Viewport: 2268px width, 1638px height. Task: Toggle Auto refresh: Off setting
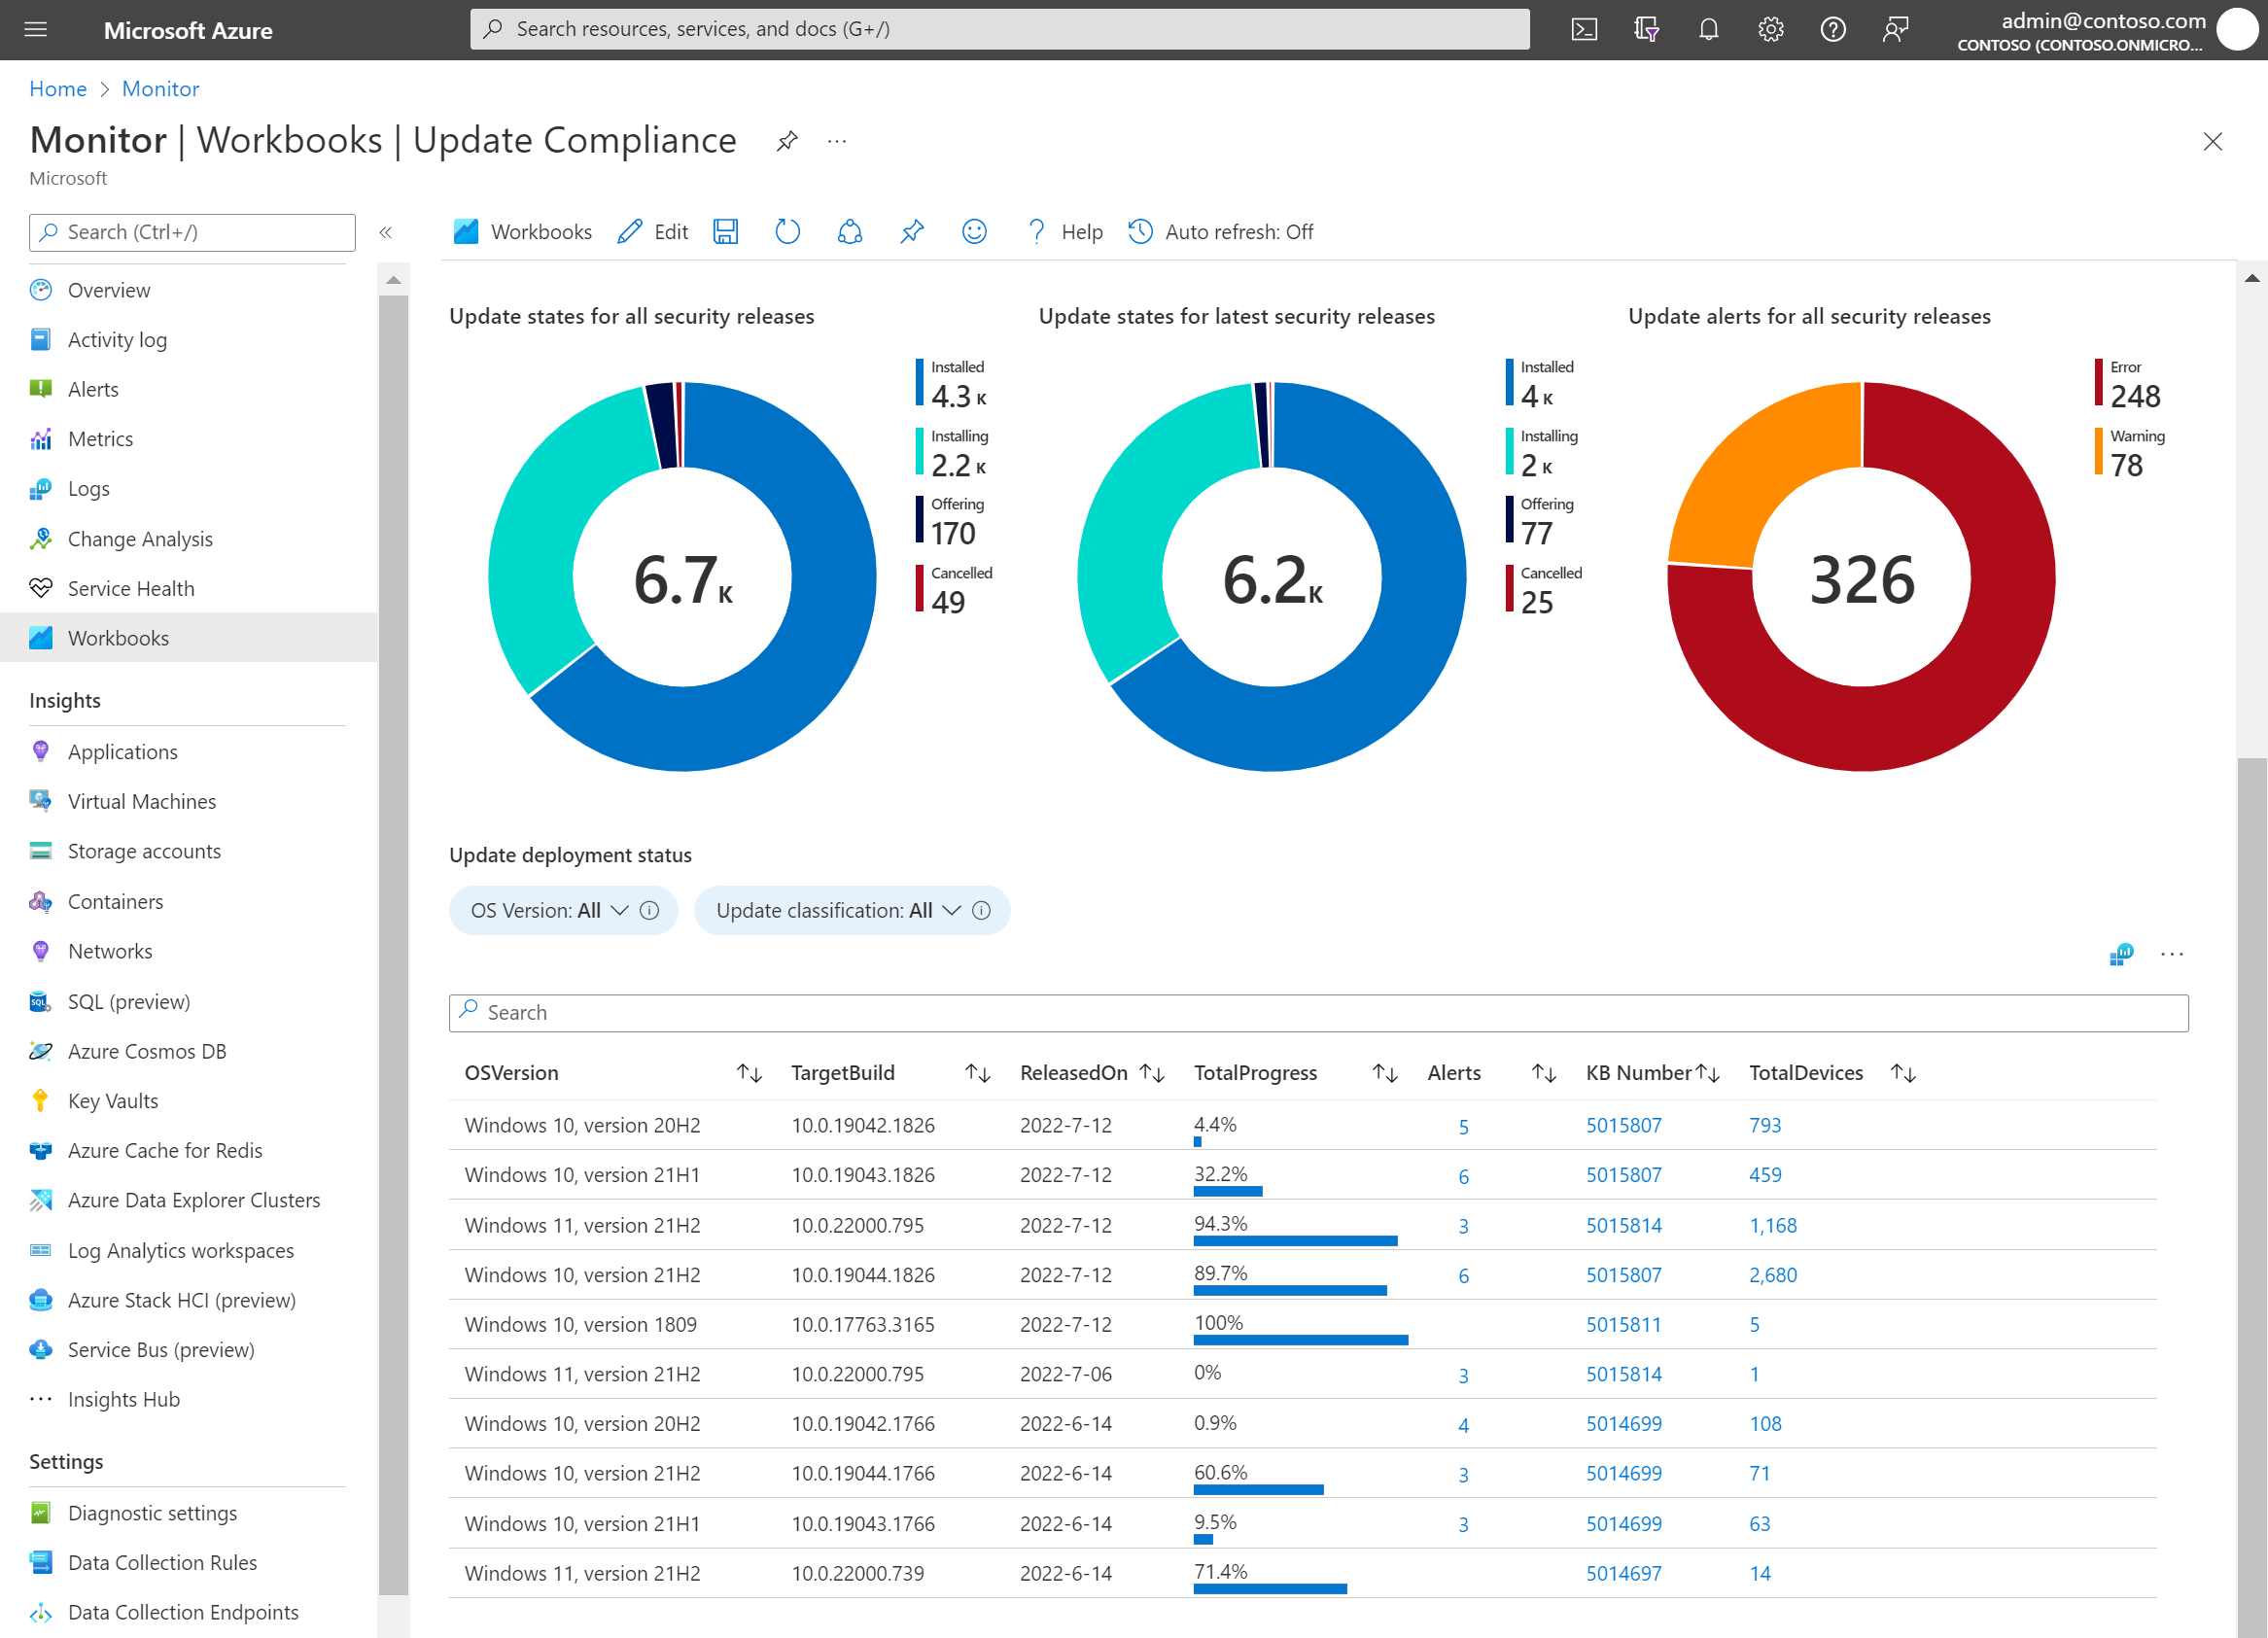[x=1221, y=232]
